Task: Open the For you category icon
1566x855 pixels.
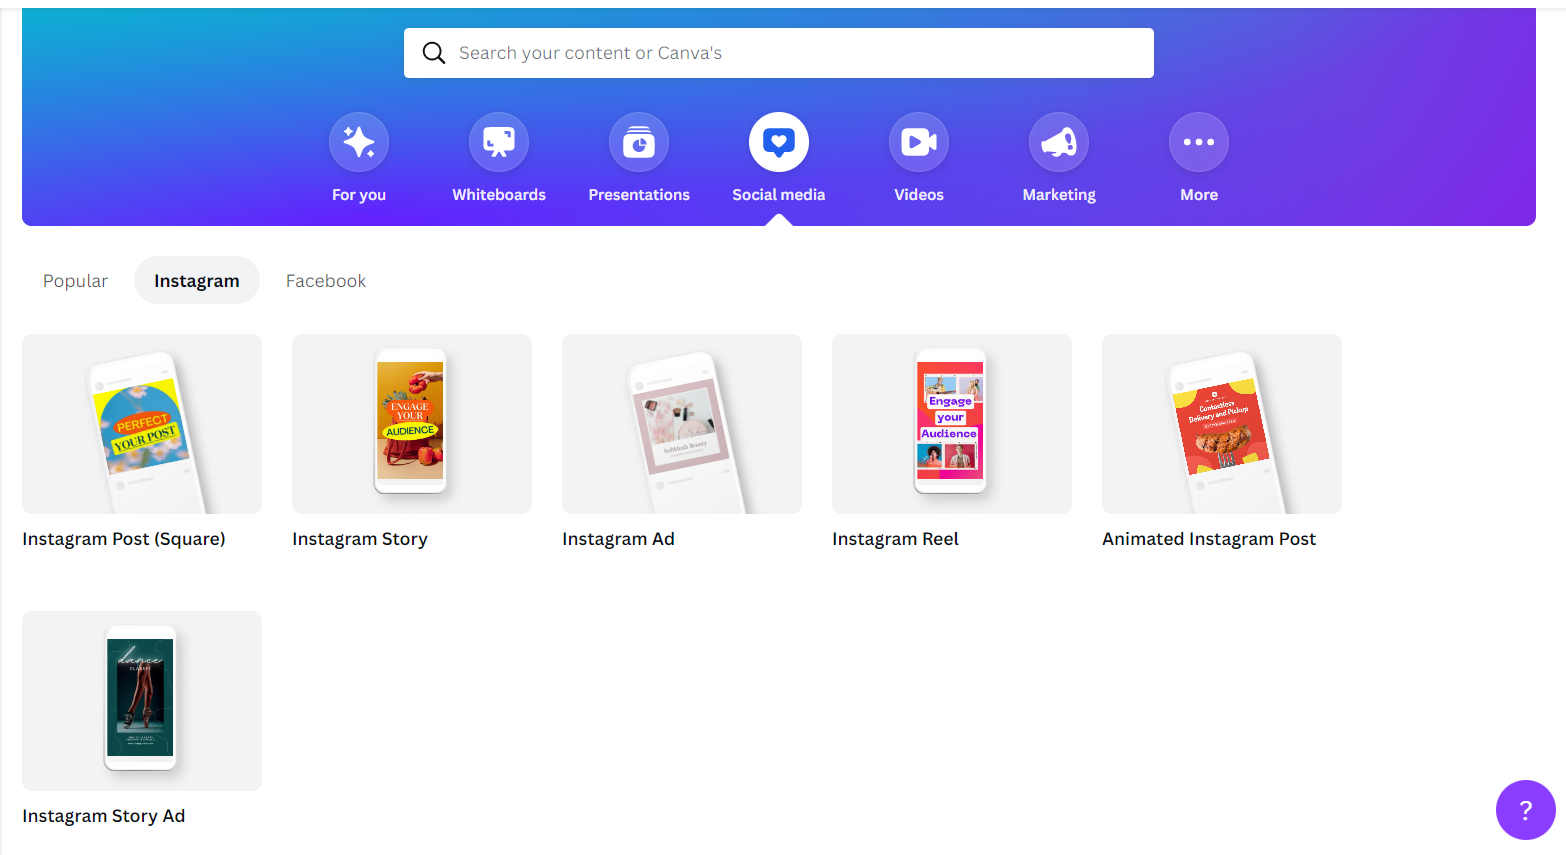Action: (x=359, y=142)
